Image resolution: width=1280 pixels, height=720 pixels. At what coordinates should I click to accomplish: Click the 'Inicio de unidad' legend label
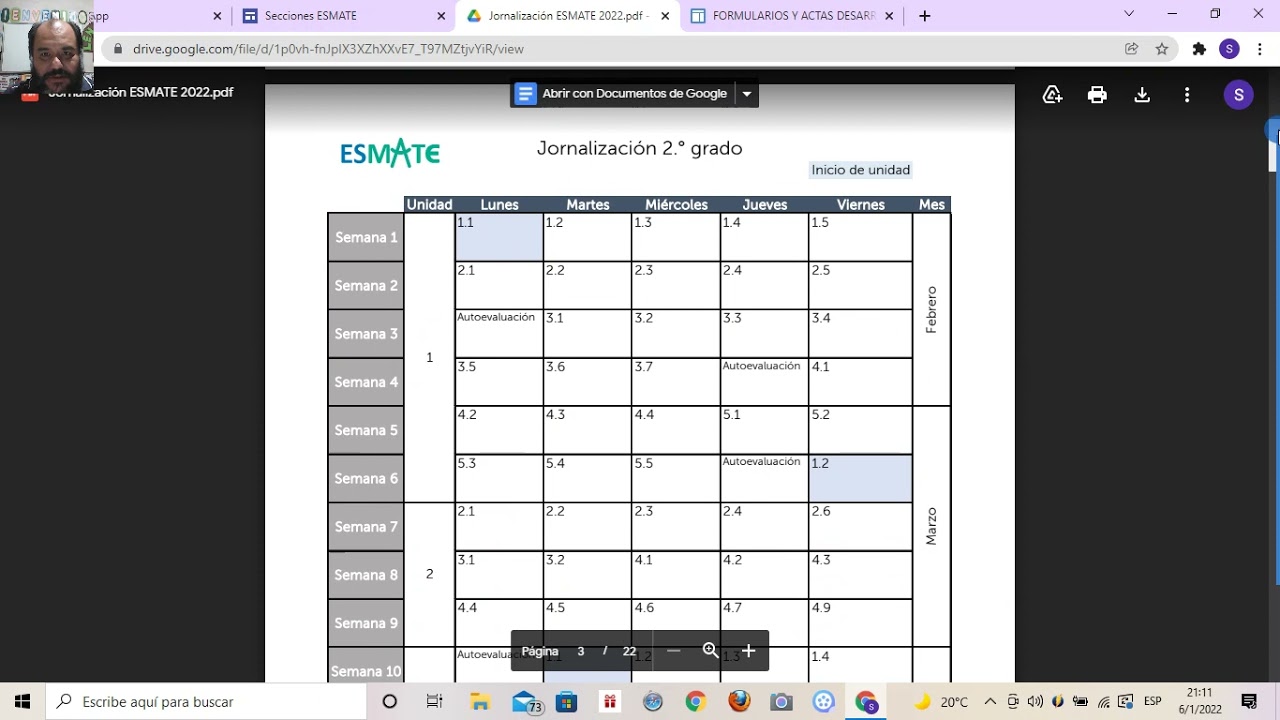click(x=860, y=170)
